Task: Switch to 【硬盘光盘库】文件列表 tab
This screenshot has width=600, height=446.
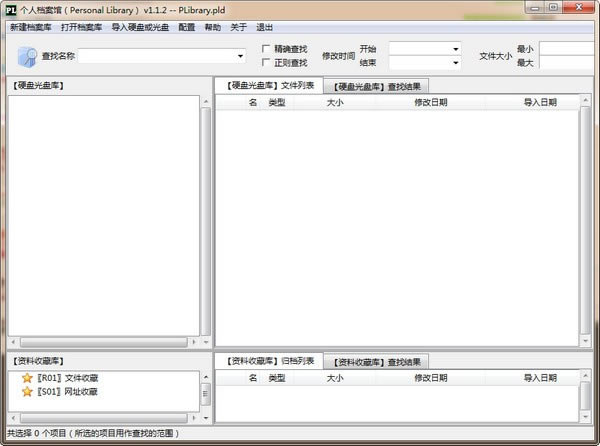Action: pyautogui.click(x=269, y=85)
